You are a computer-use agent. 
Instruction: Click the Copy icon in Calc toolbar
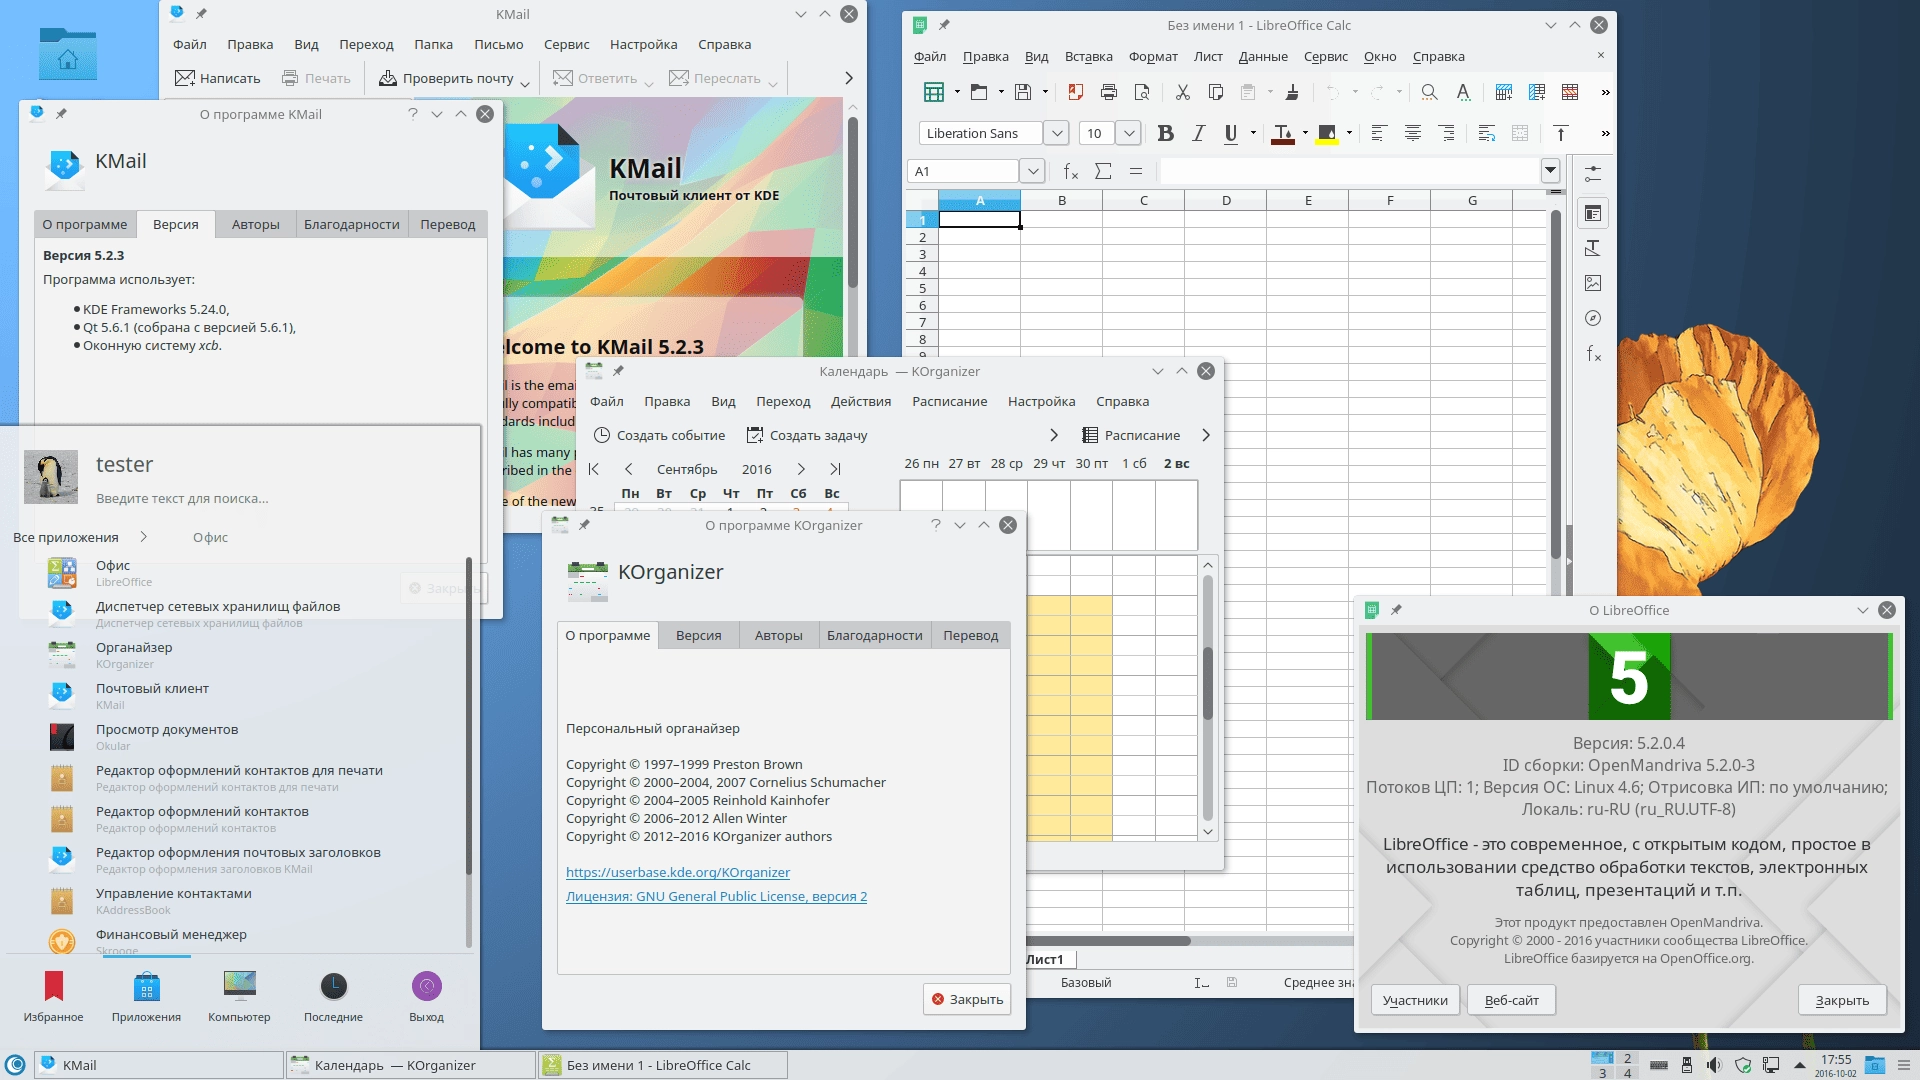1216,92
